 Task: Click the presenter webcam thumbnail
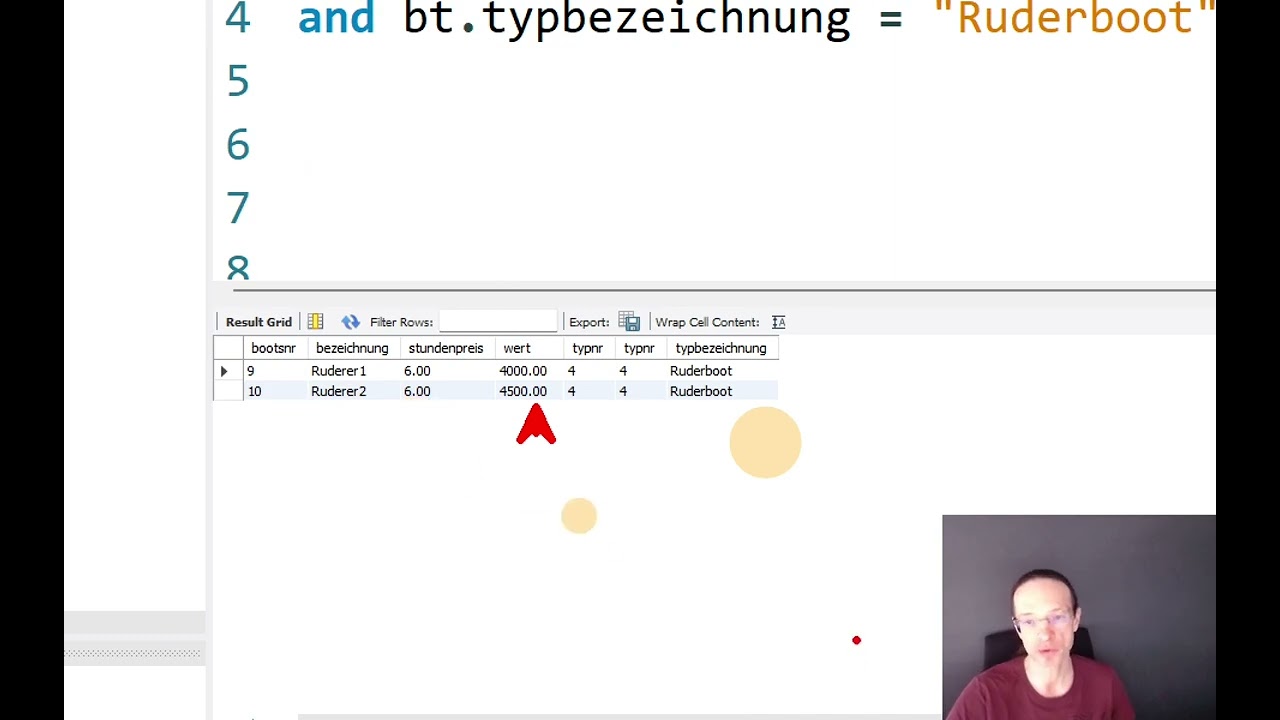pyautogui.click(x=1079, y=617)
